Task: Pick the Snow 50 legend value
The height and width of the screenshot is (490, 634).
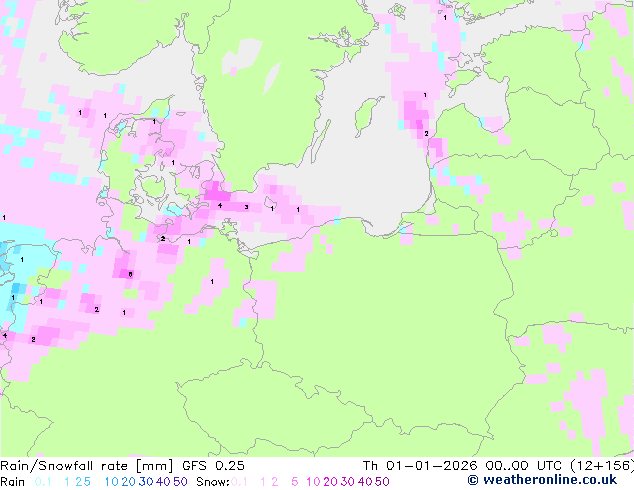Action: click(383, 482)
